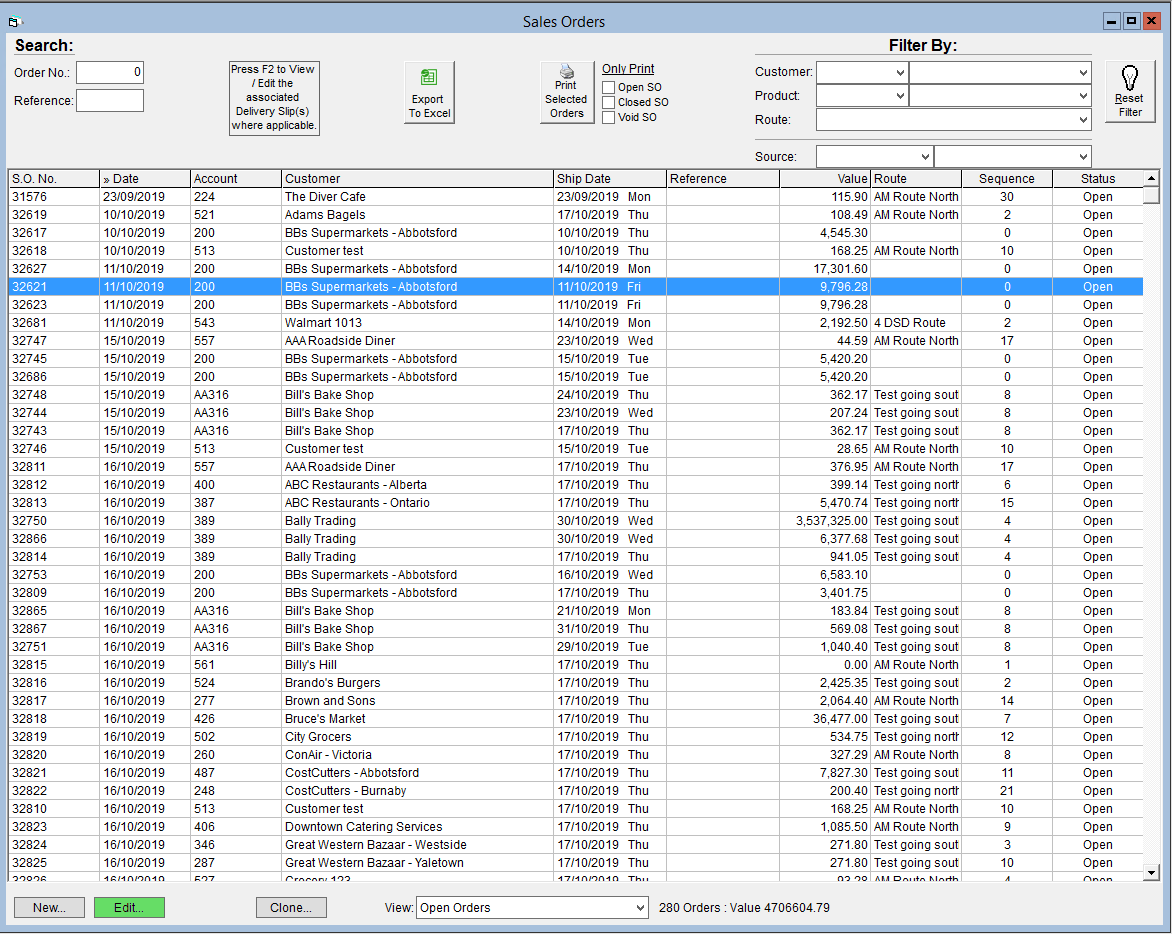Sort by the Route column header
Image resolution: width=1173 pixels, height=935 pixels.
pyautogui.click(x=916, y=179)
